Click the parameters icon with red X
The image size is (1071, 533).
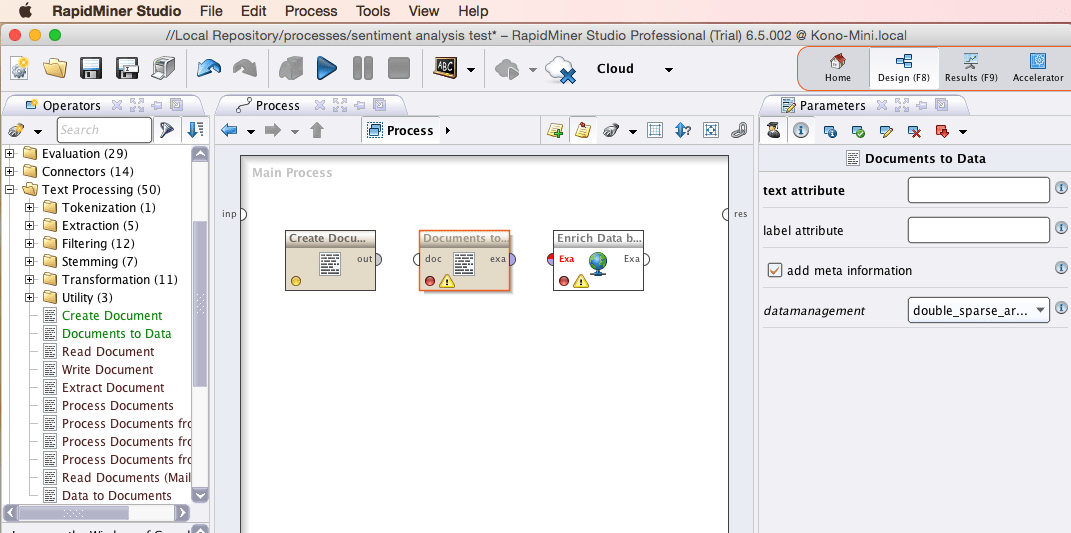tap(915, 131)
